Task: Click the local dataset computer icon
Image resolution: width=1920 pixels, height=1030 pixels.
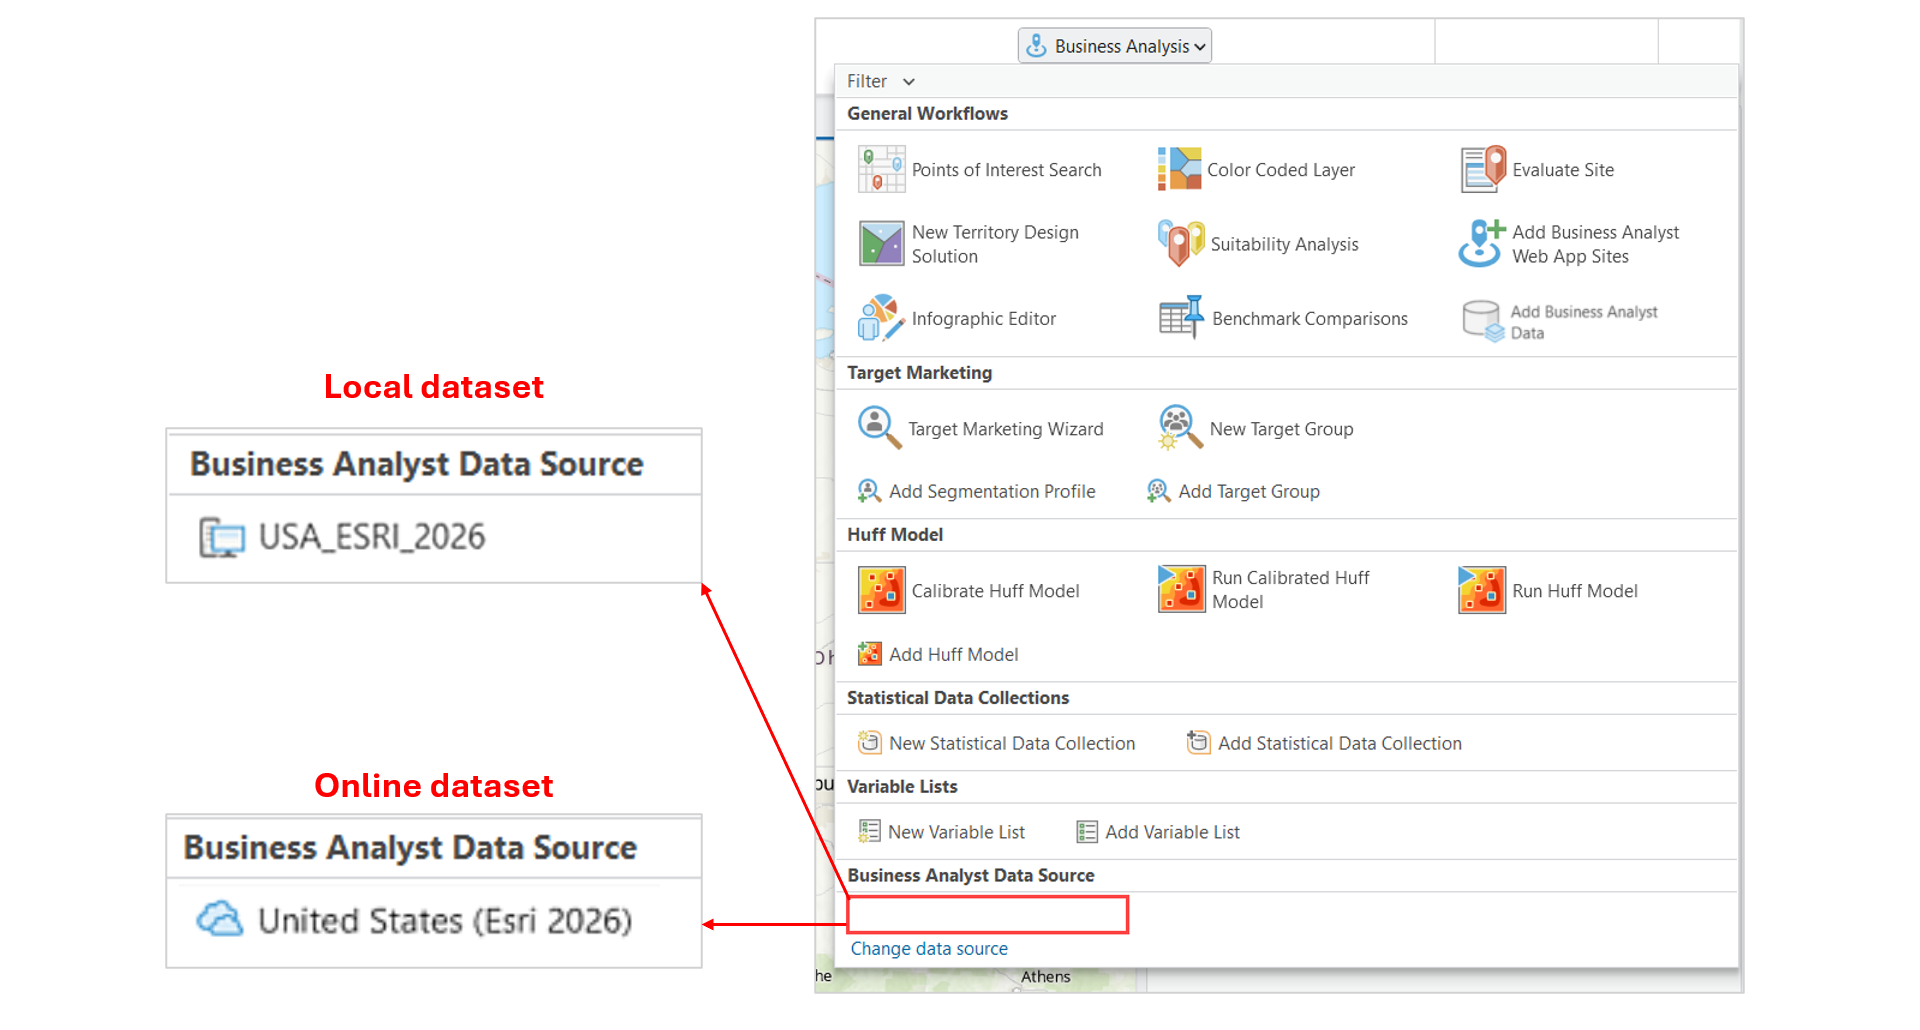Action: click(x=221, y=537)
